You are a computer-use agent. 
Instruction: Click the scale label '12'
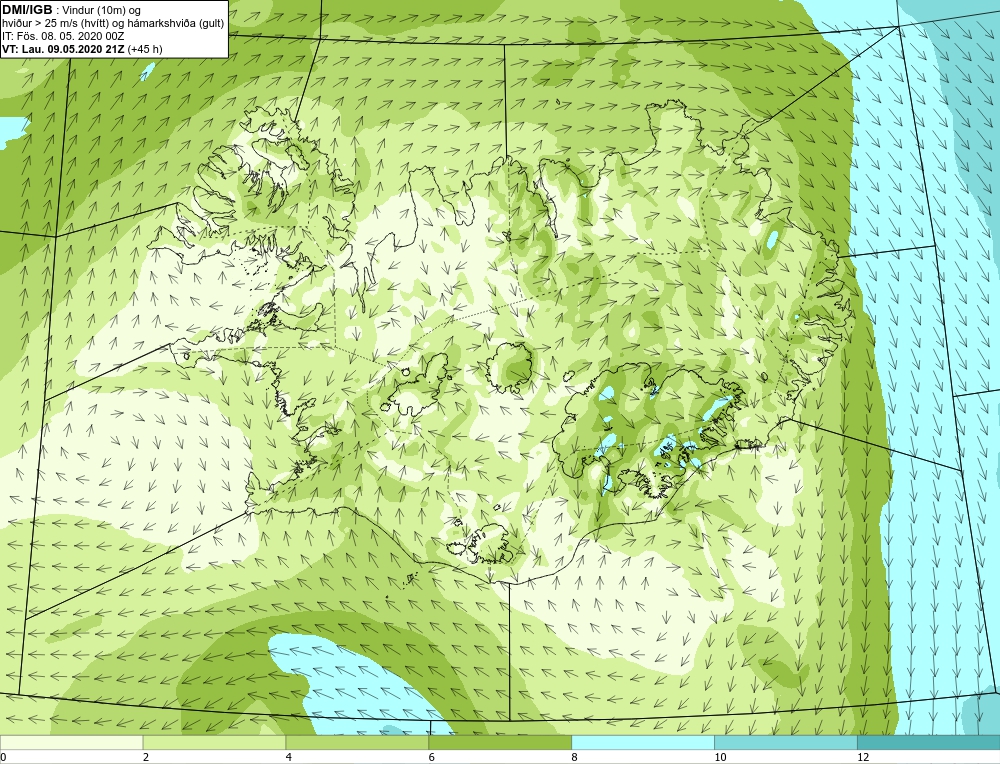tap(863, 757)
